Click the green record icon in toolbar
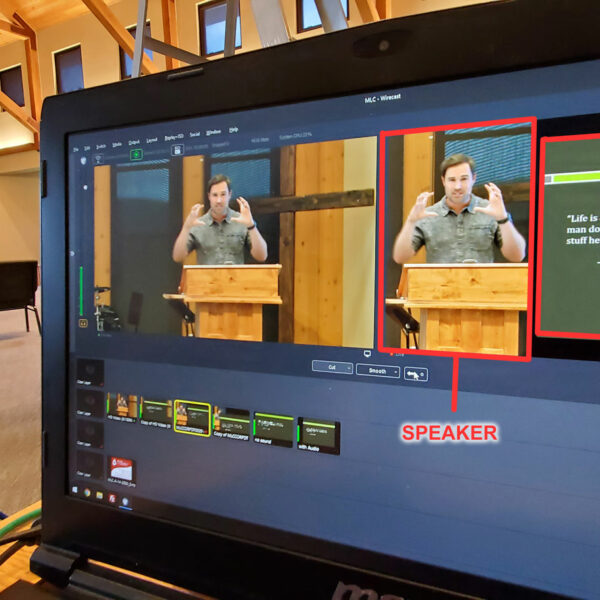The height and width of the screenshot is (600, 600). click(135, 154)
